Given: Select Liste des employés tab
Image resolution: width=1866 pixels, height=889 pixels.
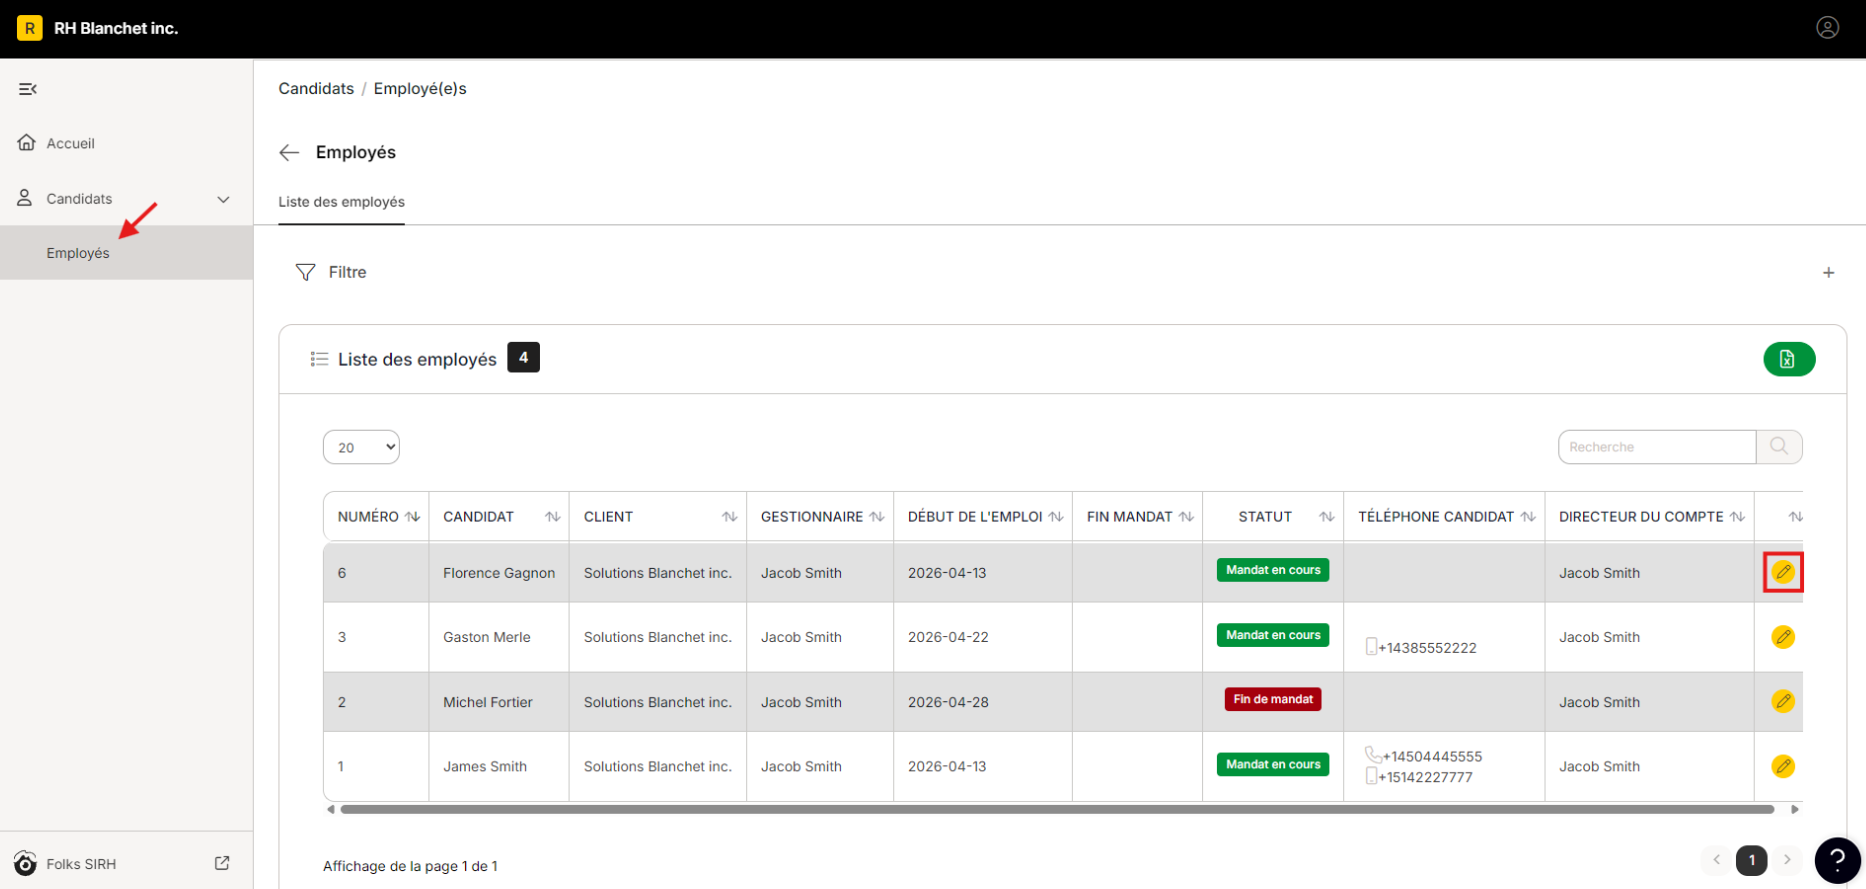Looking at the screenshot, I should (x=341, y=202).
